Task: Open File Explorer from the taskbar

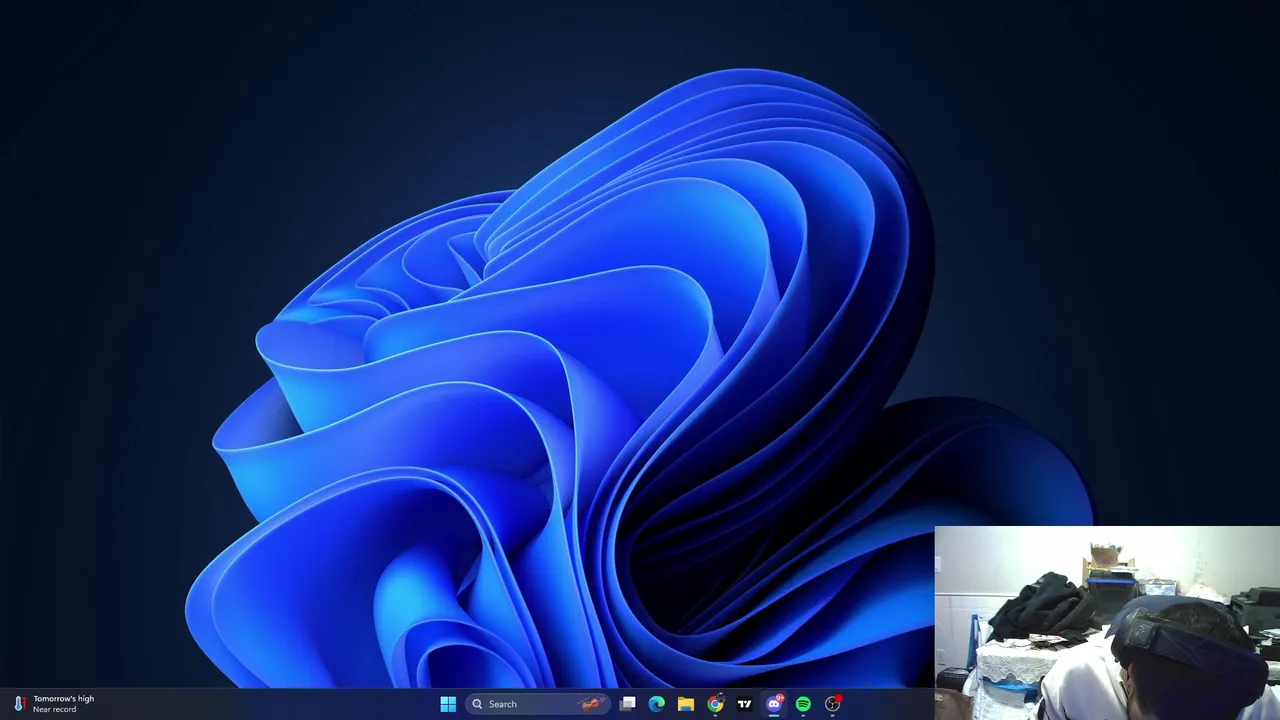Action: coord(686,704)
